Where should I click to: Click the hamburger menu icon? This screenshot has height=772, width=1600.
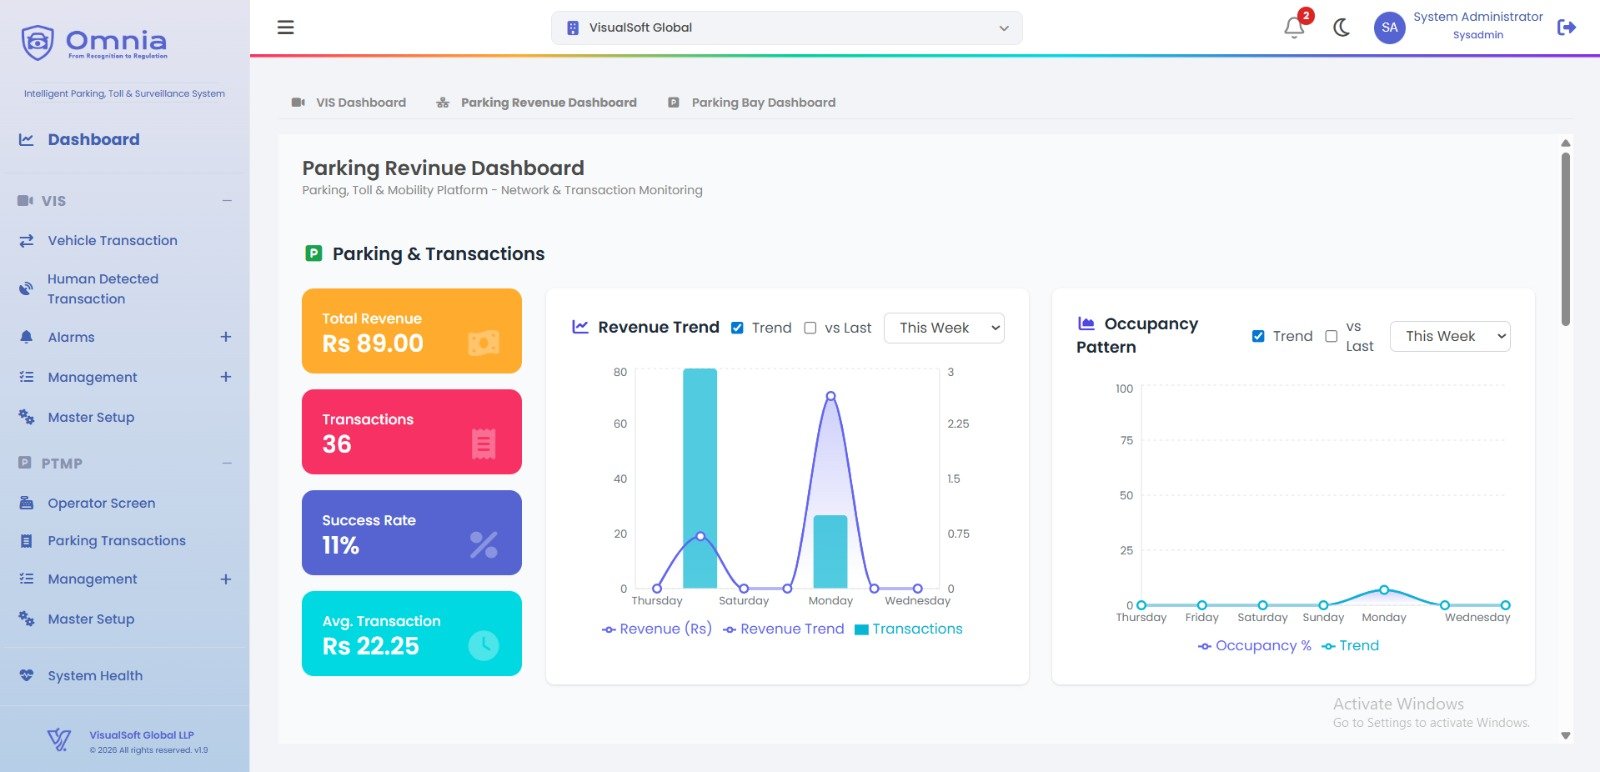[x=286, y=27]
